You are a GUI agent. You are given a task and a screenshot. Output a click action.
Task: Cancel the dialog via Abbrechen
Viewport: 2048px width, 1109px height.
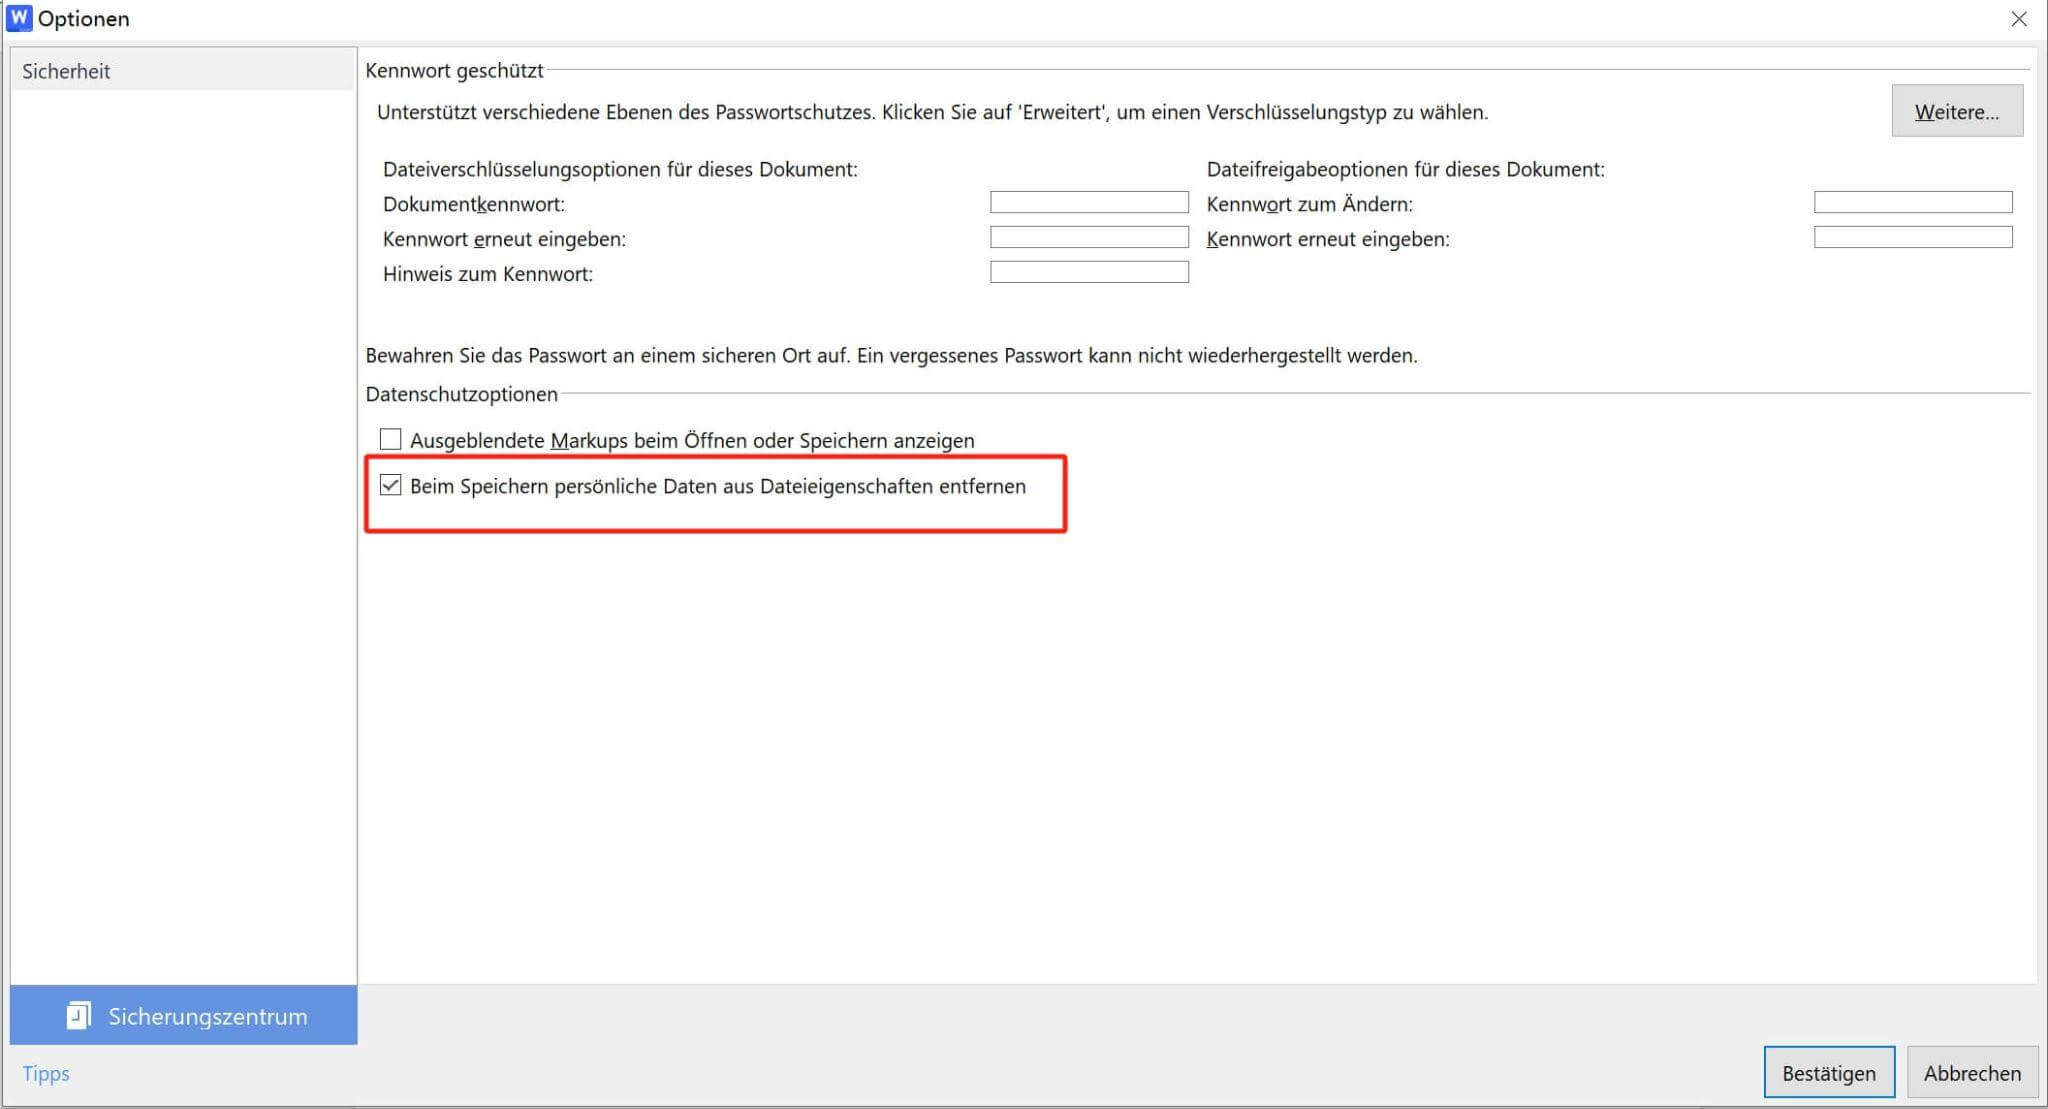(x=1972, y=1072)
